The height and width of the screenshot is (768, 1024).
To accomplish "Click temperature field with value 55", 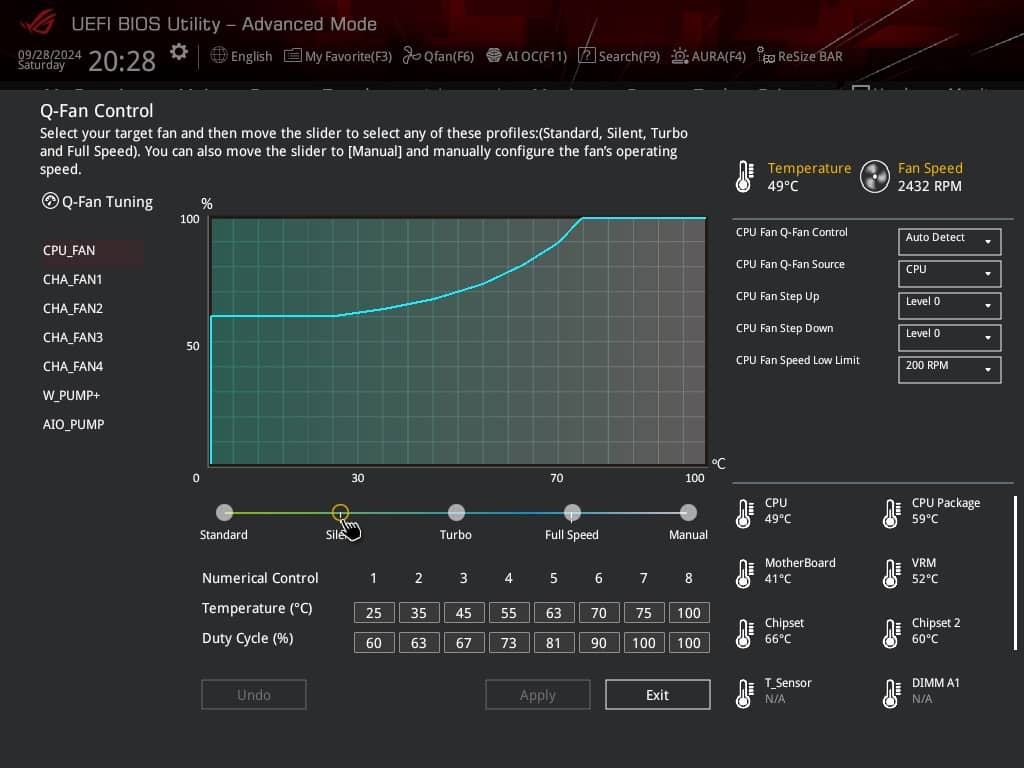I will (x=509, y=613).
